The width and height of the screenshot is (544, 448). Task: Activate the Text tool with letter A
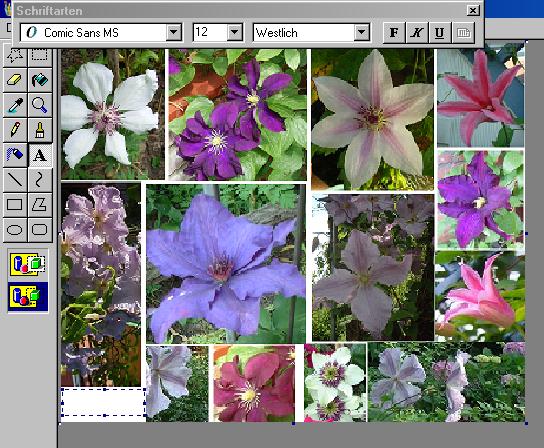click(x=40, y=155)
